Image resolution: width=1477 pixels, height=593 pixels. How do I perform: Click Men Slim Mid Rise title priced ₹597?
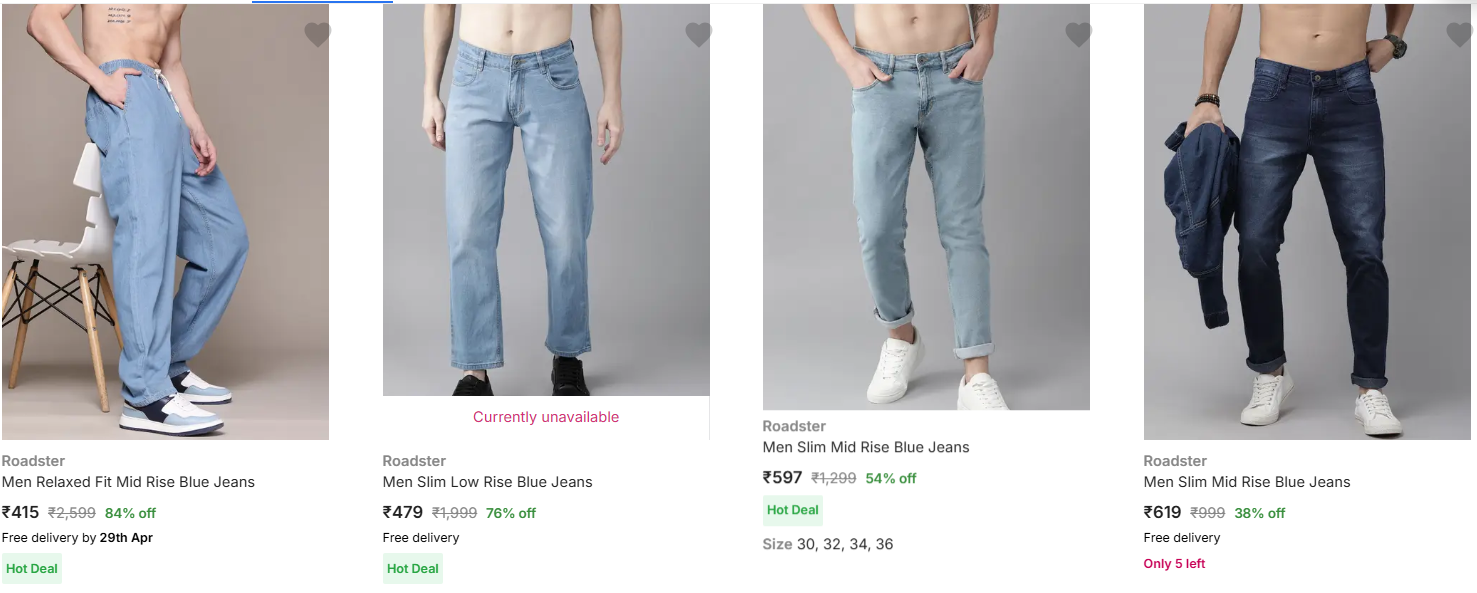[866, 447]
